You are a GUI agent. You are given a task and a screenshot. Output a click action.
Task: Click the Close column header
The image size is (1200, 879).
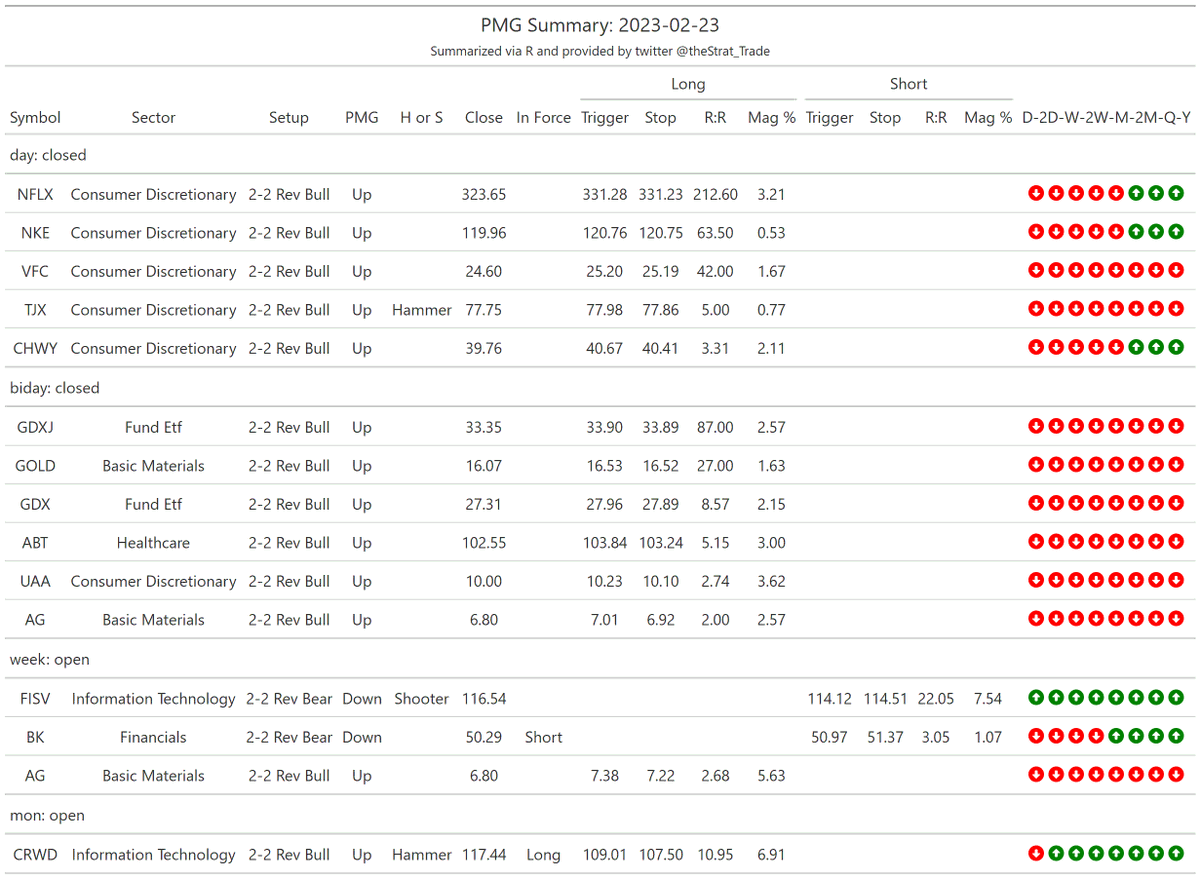pyautogui.click(x=484, y=118)
